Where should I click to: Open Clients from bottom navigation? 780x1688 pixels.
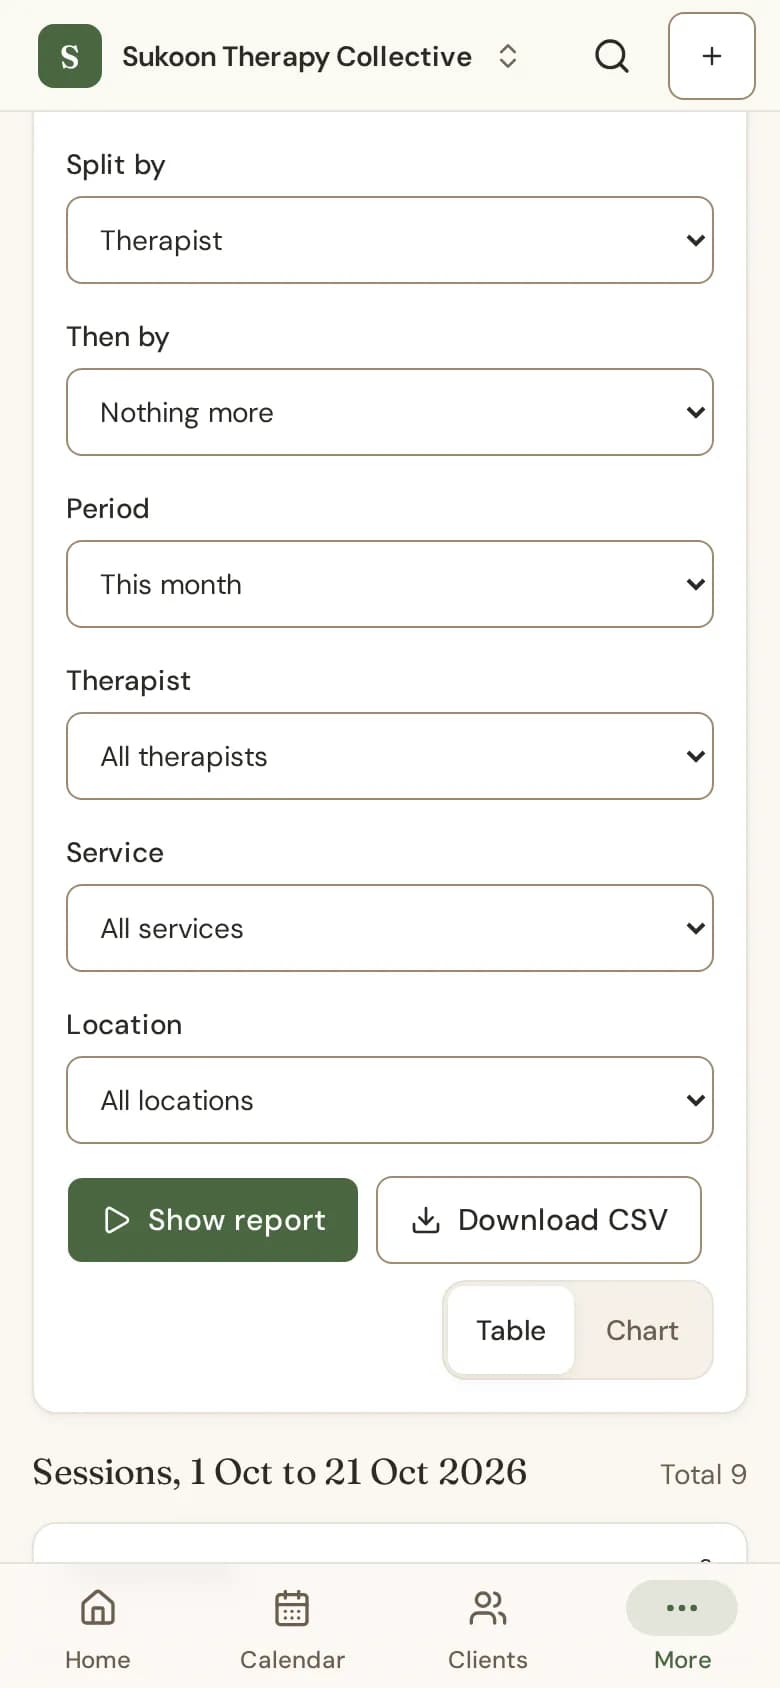[x=488, y=1629]
